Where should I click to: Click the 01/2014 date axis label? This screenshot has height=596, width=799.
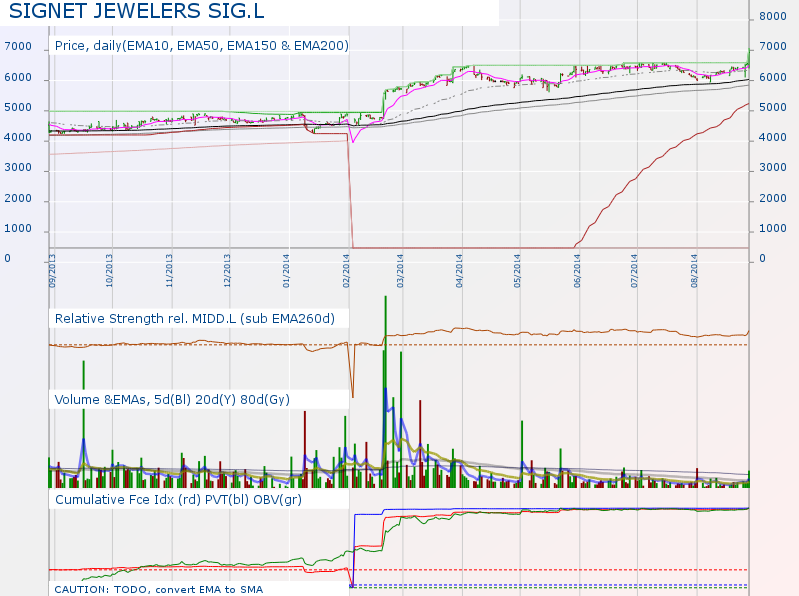[286, 271]
